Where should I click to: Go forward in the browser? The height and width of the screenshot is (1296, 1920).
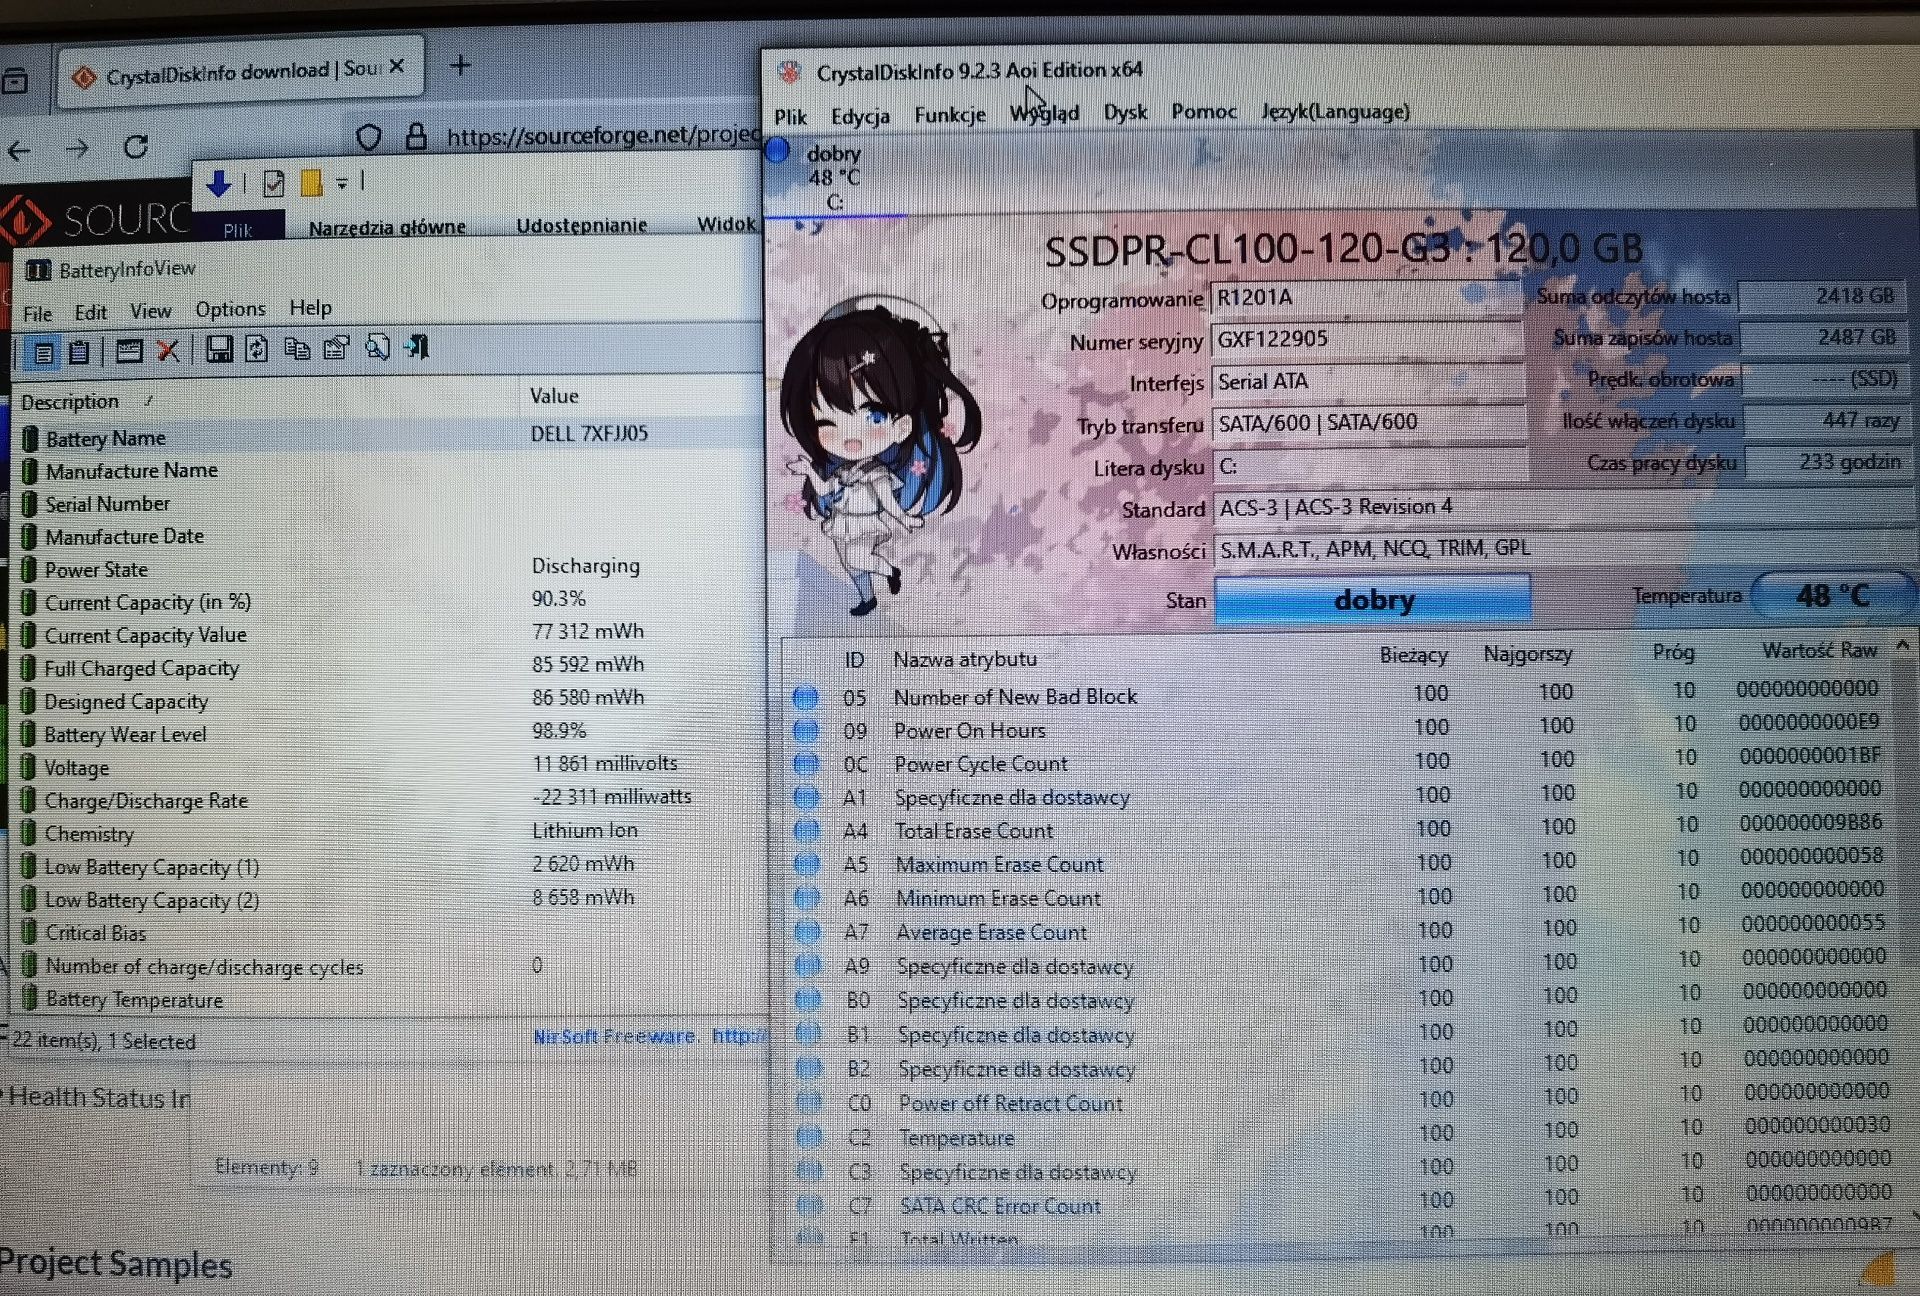click(77, 150)
